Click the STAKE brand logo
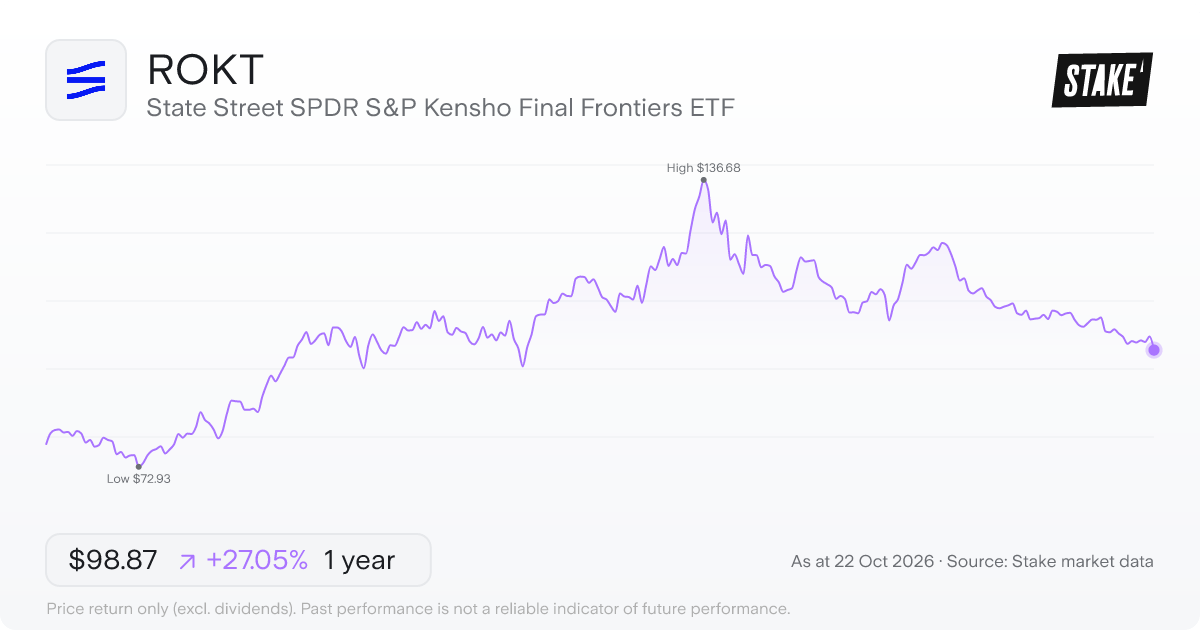This screenshot has height=630, width=1200. [1102, 80]
